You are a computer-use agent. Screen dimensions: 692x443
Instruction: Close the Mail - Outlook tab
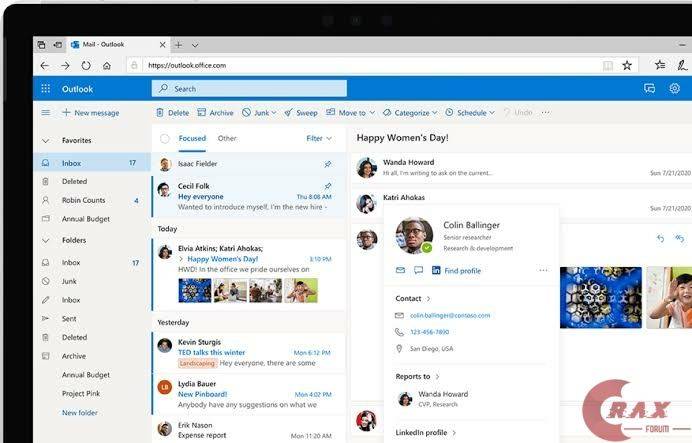pos(162,45)
